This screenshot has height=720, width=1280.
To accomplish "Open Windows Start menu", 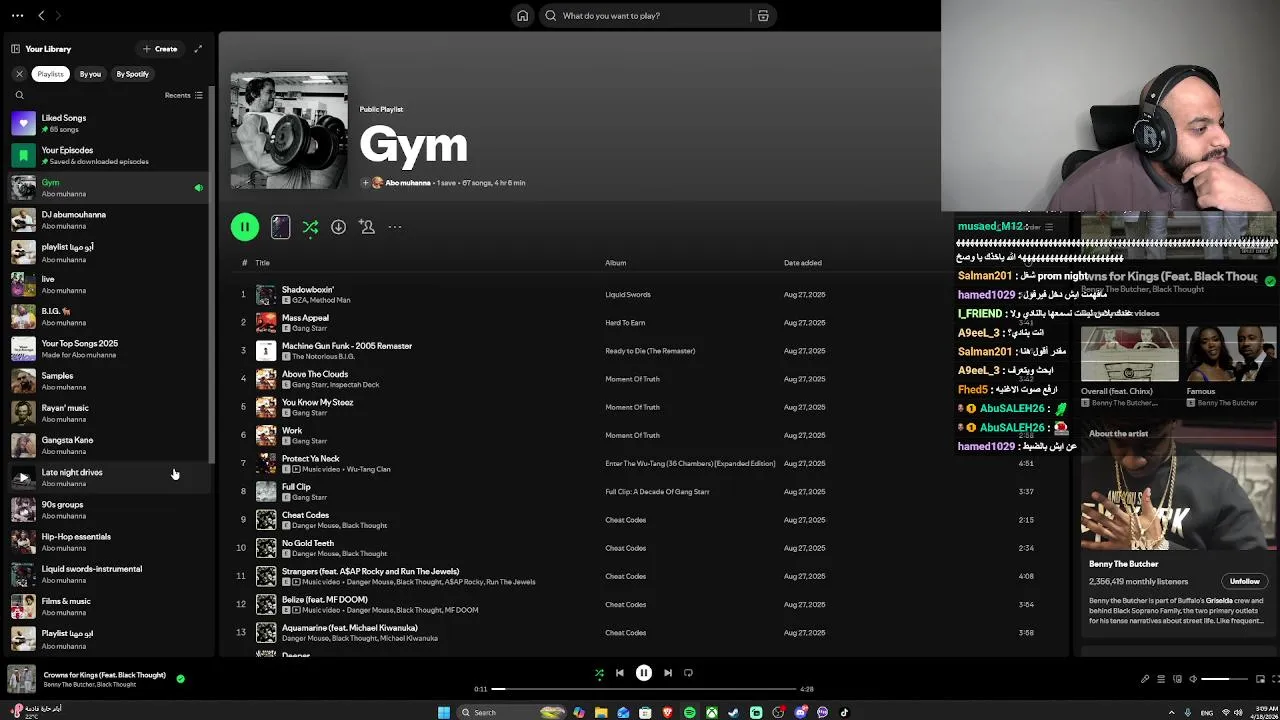I will [444, 712].
